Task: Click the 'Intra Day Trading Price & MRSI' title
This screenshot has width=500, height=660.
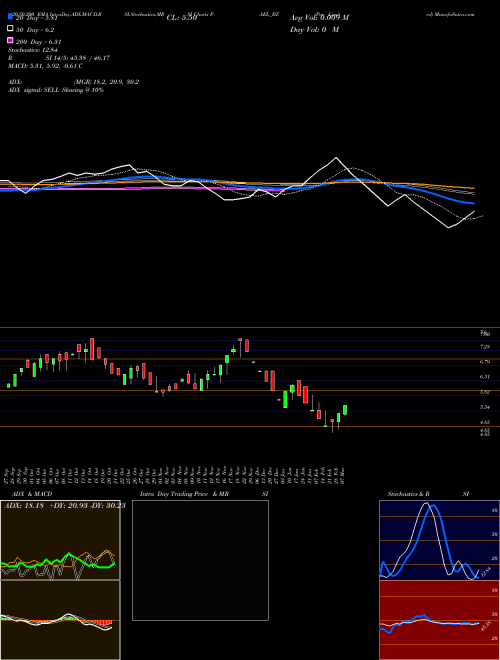Action: coord(204,494)
